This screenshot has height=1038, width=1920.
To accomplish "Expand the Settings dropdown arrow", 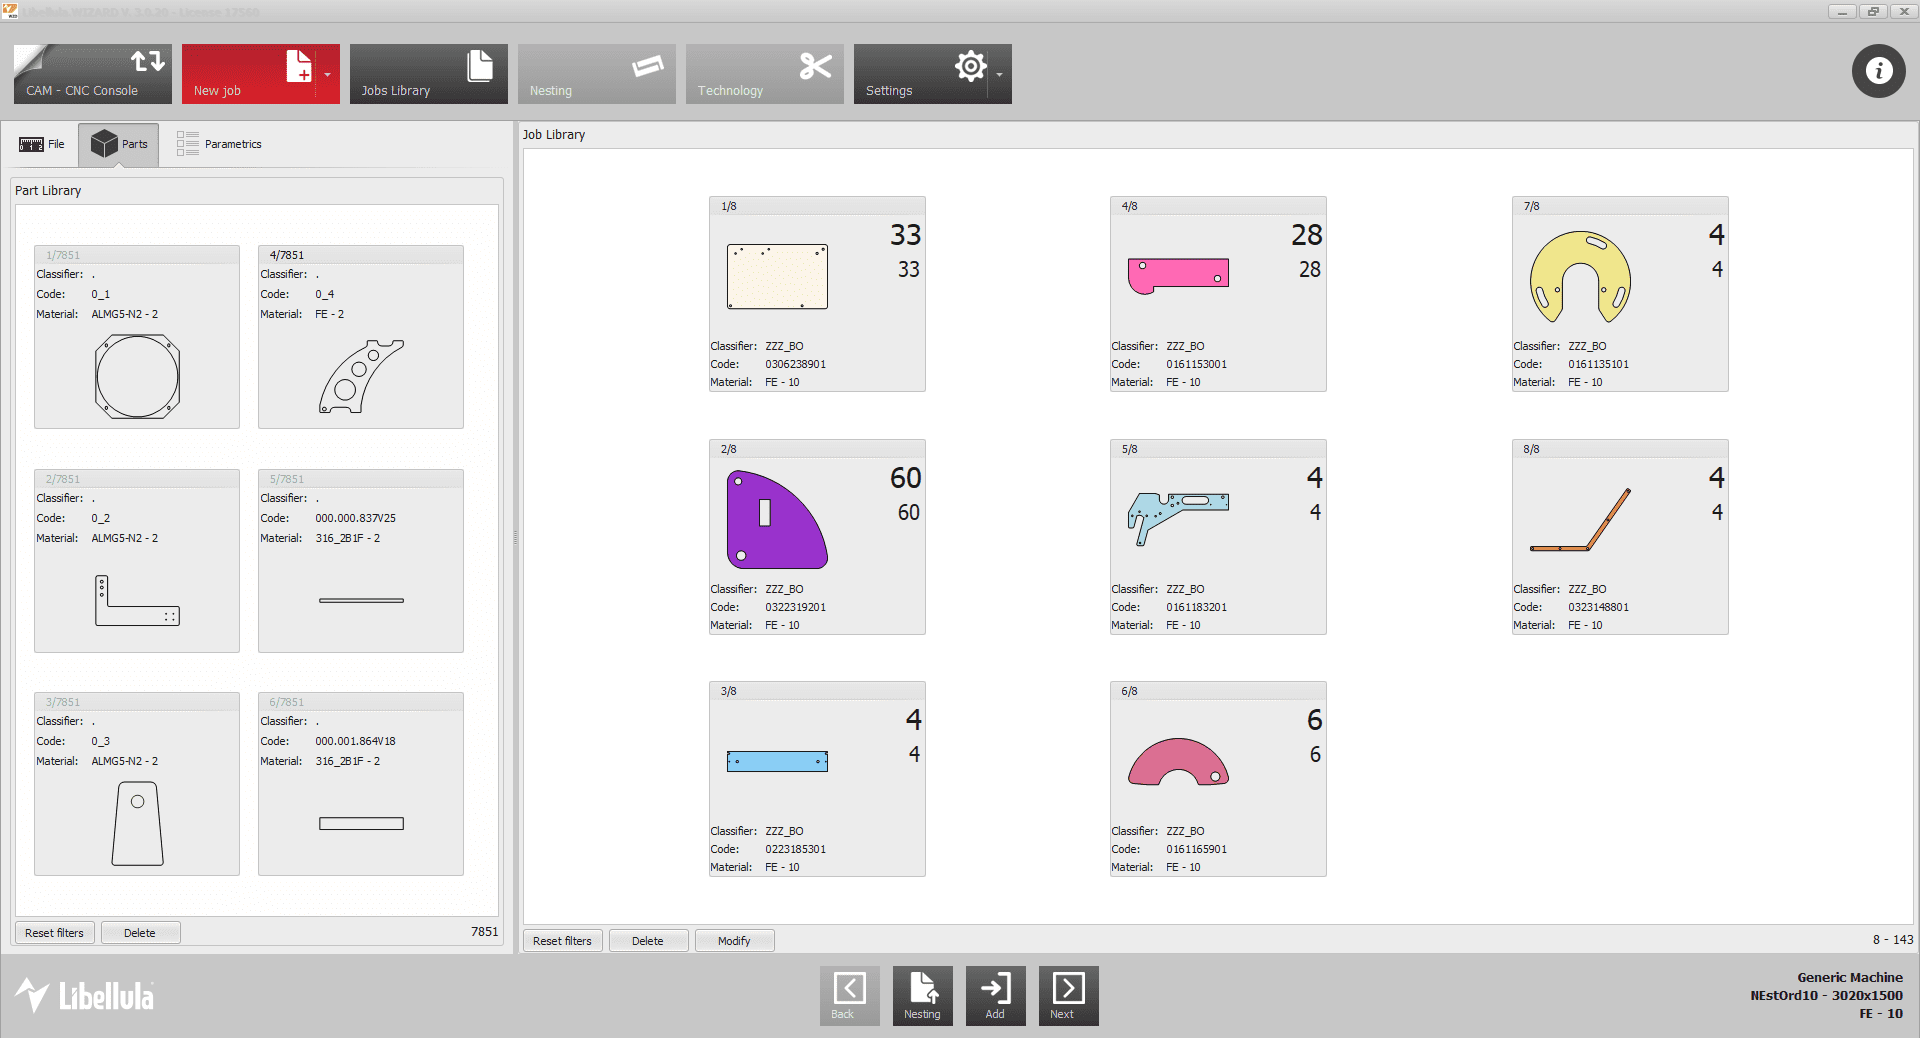I will click(x=1000, y=75).
